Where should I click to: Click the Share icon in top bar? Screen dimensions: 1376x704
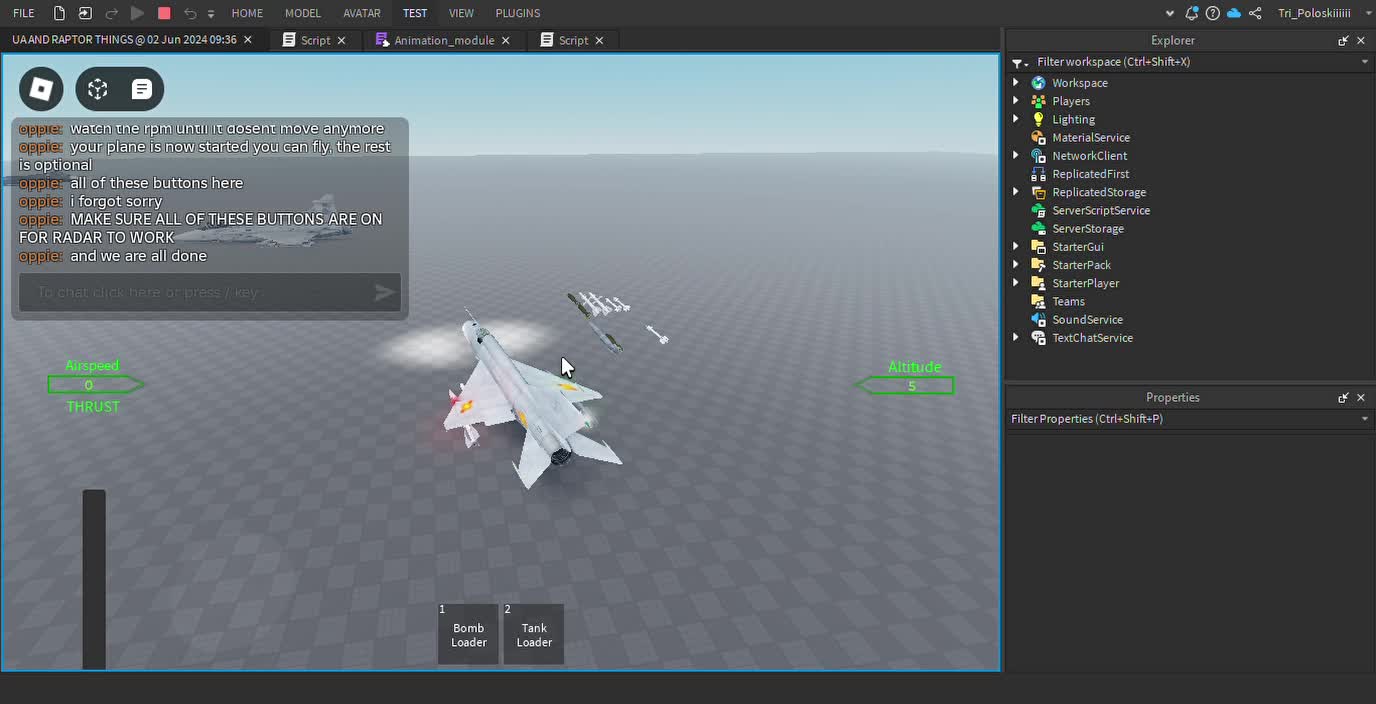click(x=1255, y=13)
